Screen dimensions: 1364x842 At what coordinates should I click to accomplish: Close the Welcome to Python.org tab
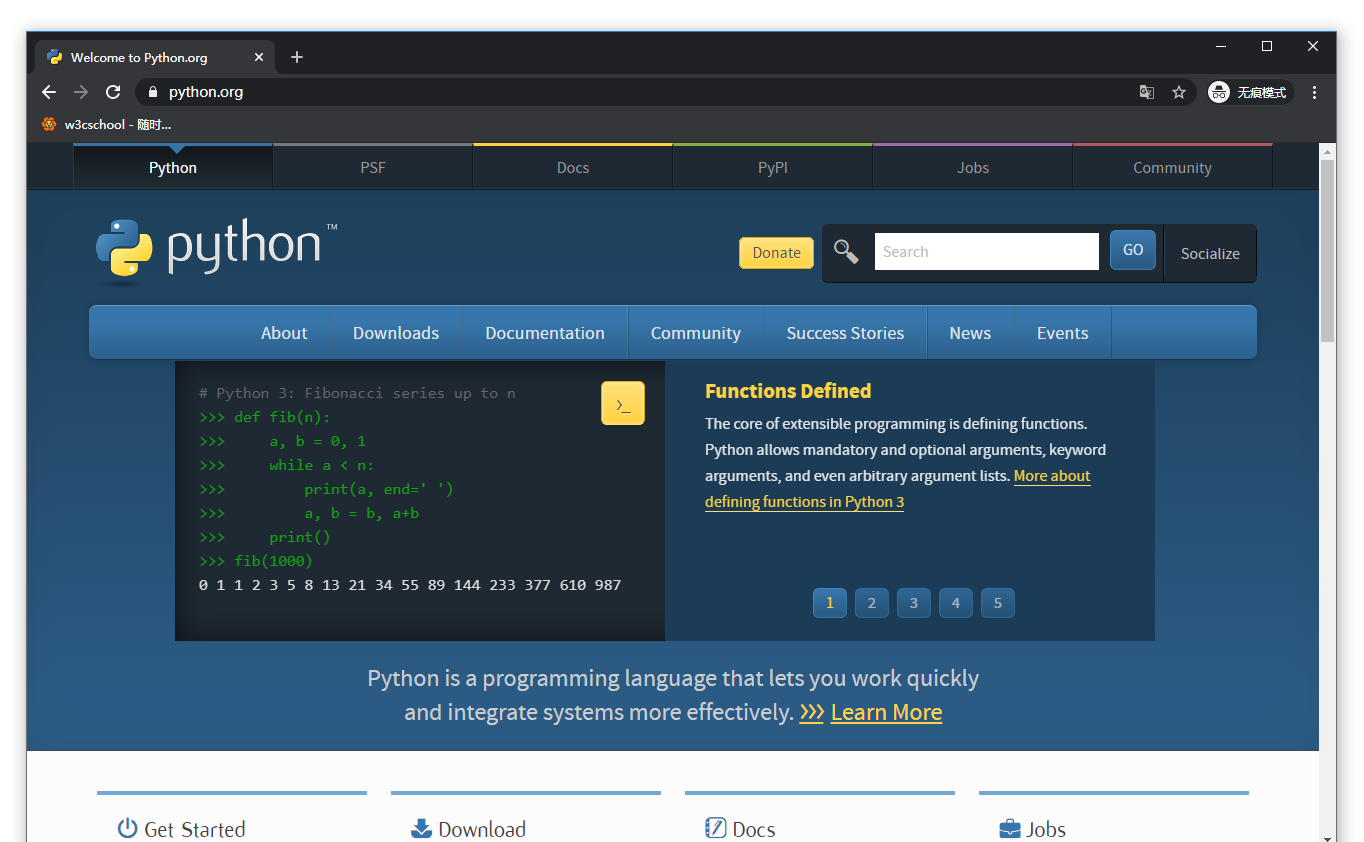pyautogui.click(x=259, y=57)
